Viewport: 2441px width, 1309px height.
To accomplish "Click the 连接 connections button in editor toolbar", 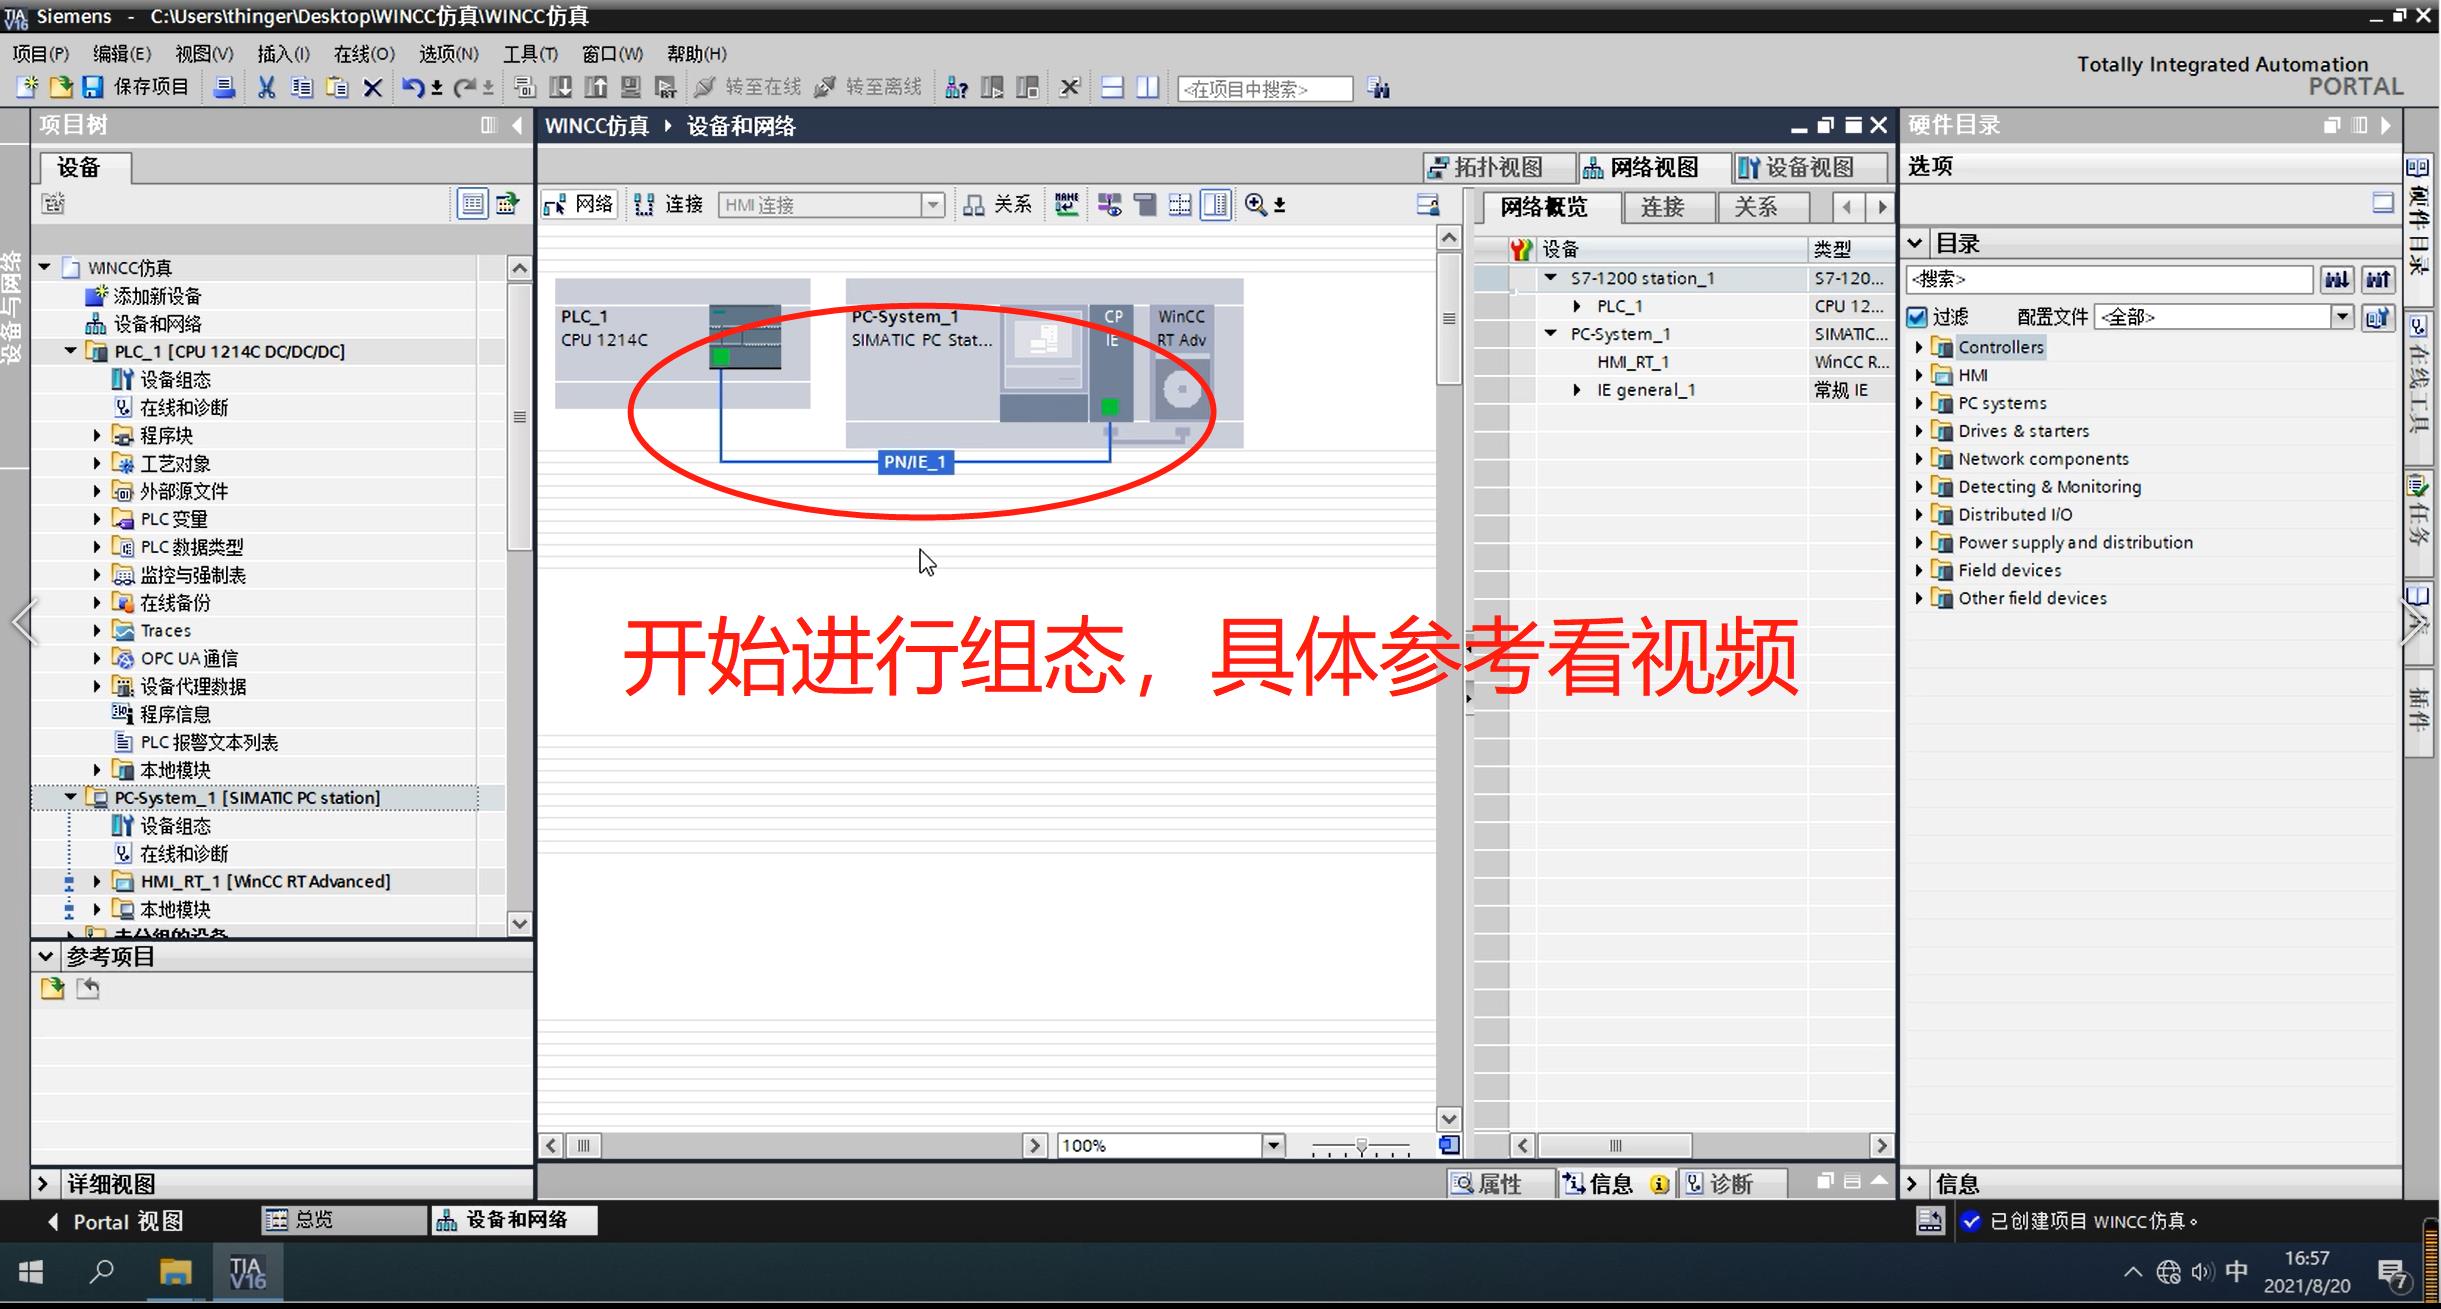I will (669, 205).
